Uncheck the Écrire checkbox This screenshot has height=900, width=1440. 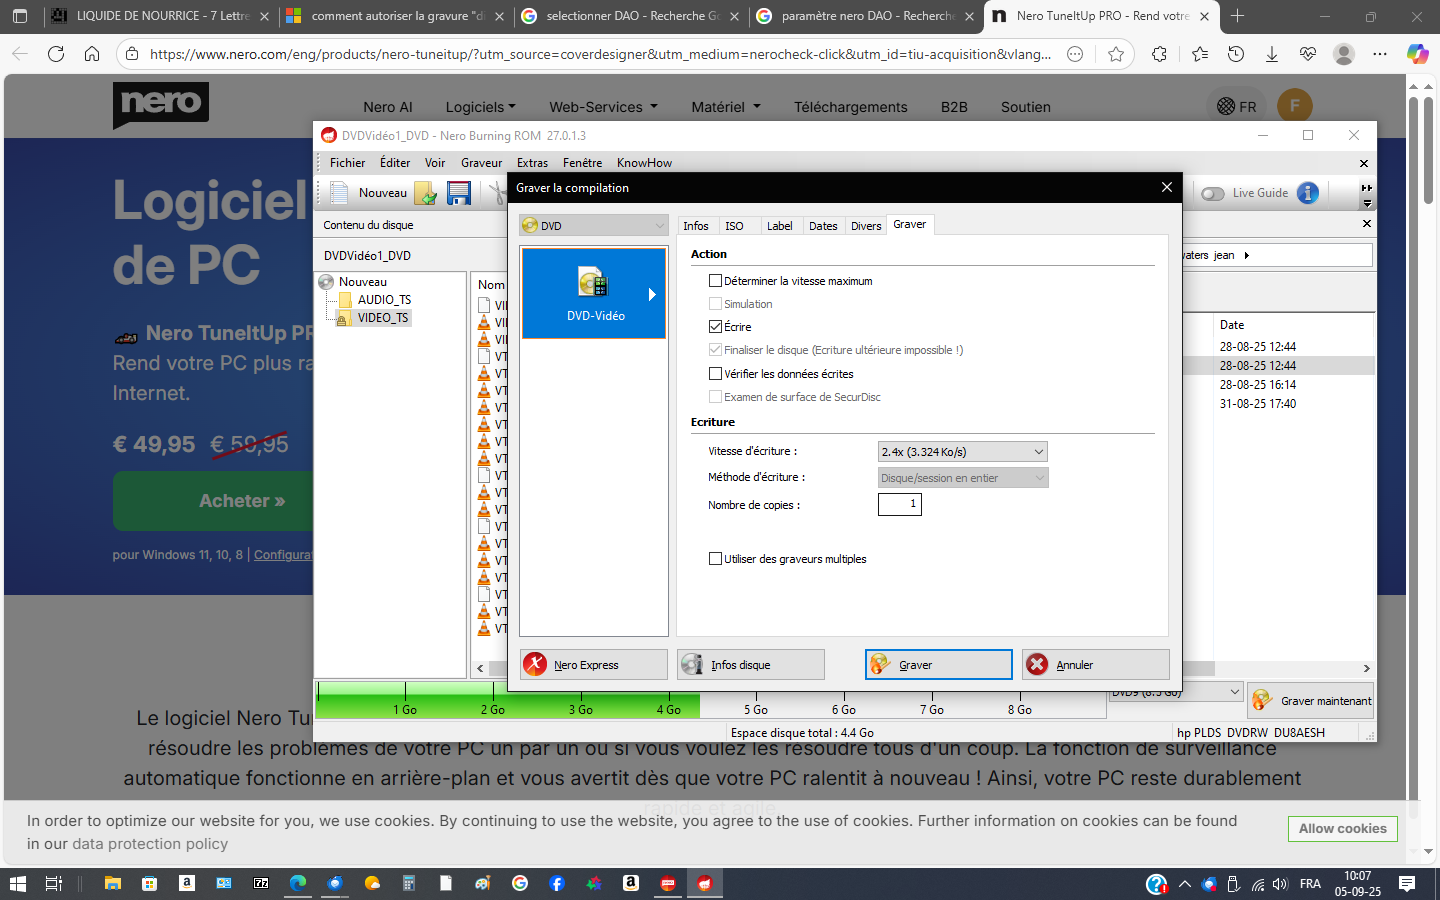[x=715, y=327]
